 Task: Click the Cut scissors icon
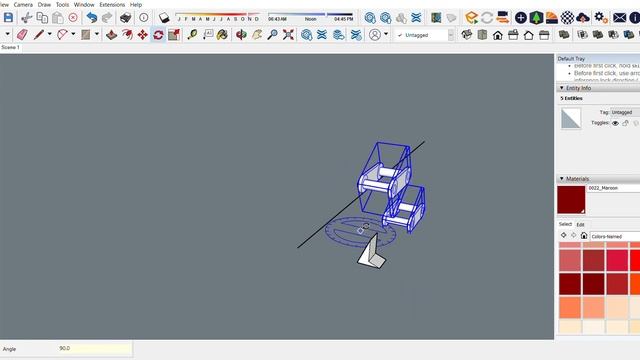tap(27, 18)
